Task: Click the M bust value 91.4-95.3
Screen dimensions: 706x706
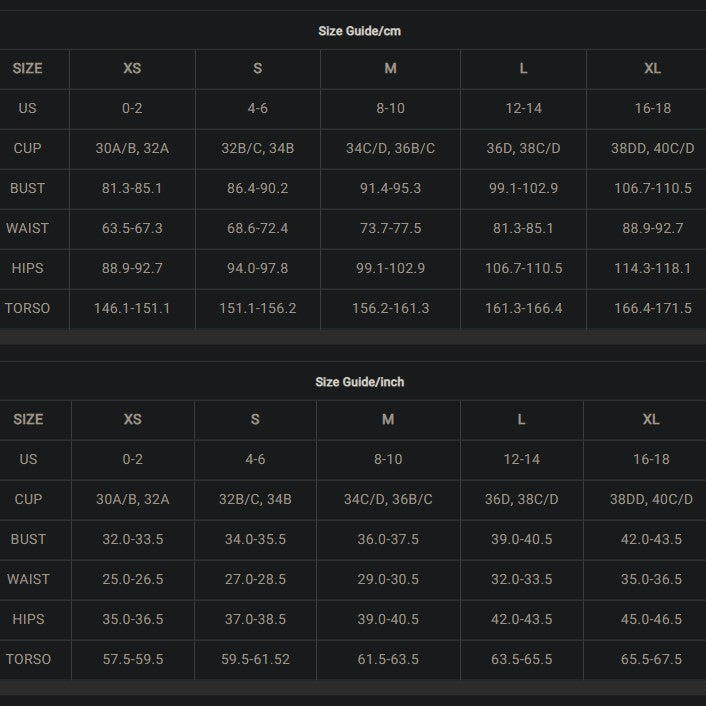Action: tap(390, 188)
